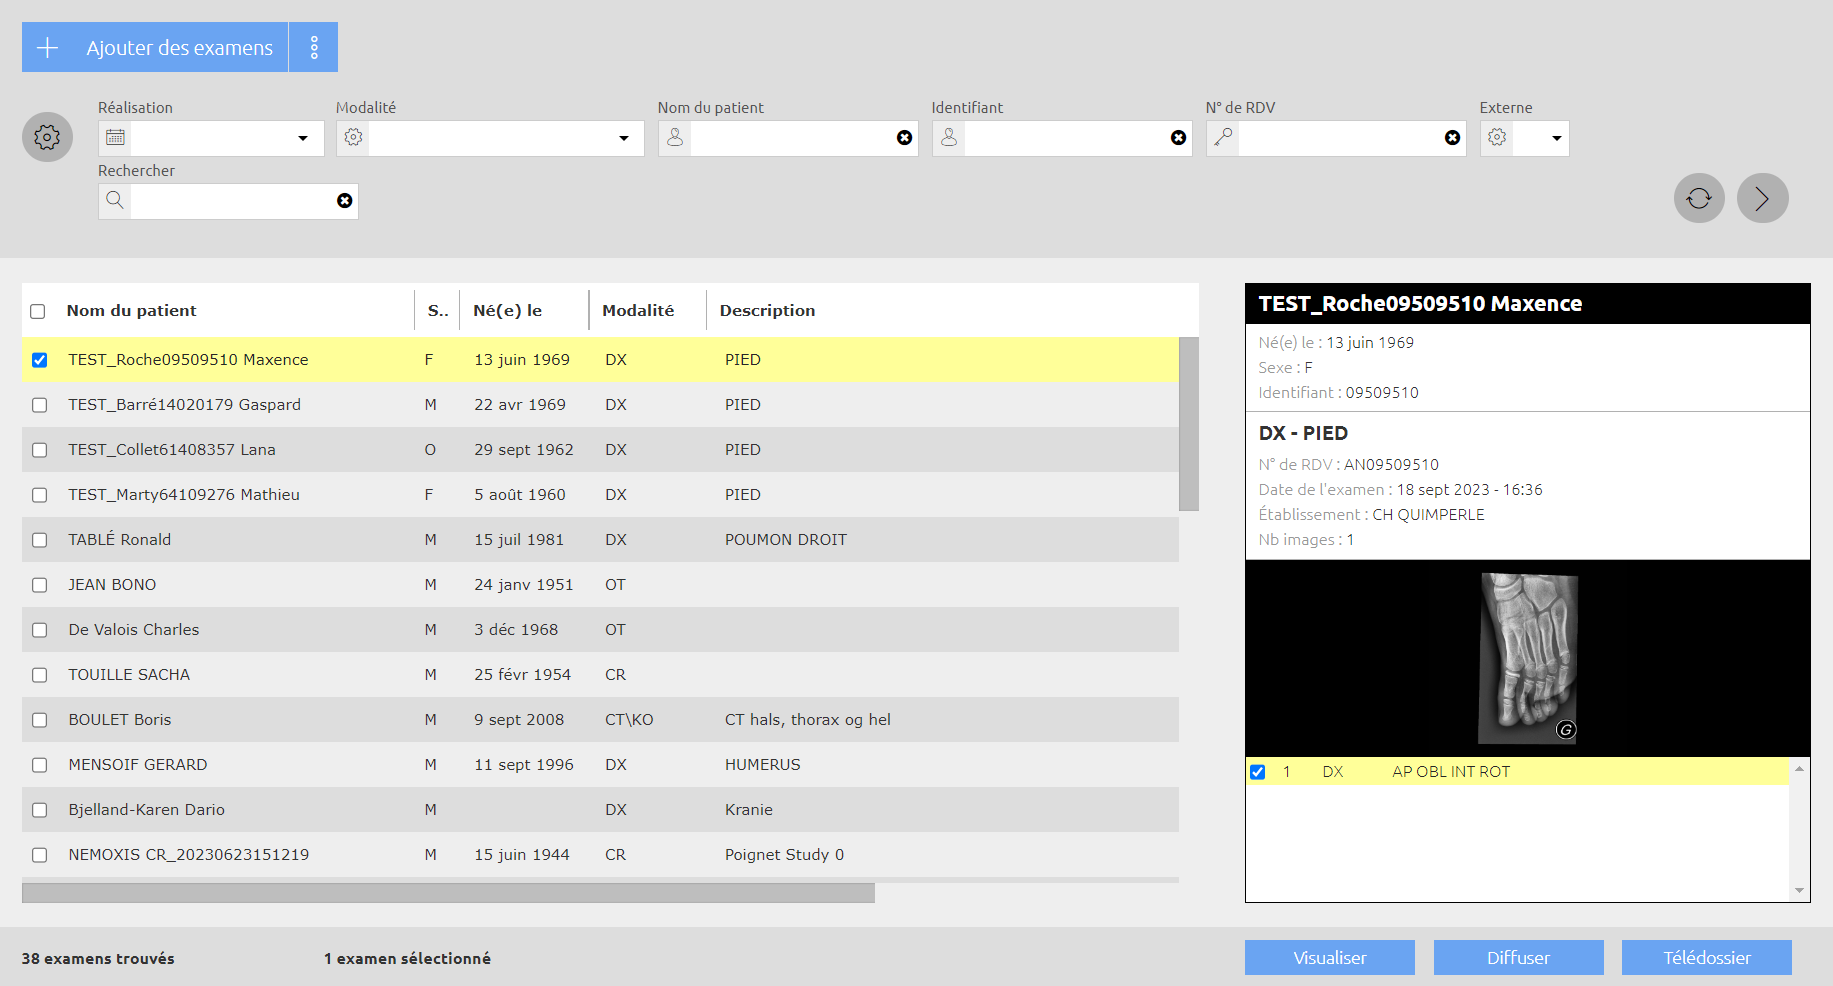Image resolution: width=1833 pixels, height=986 pixels.
Task: Check the BOULET Boris row checkbox
Action: (39, 720)
